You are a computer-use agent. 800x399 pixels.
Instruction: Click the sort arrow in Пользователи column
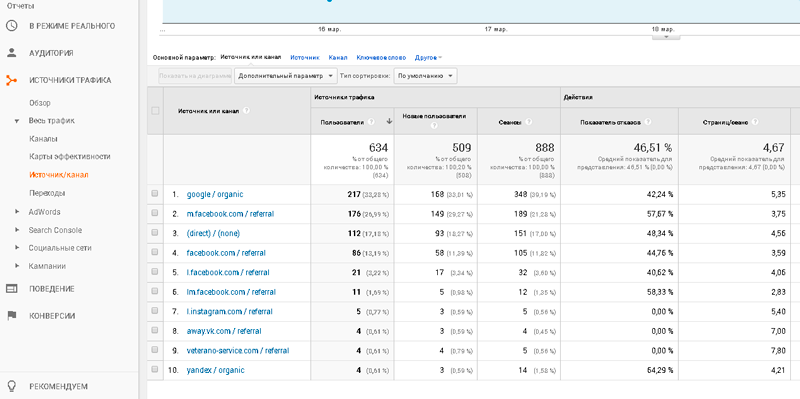(x=389, y=121)
